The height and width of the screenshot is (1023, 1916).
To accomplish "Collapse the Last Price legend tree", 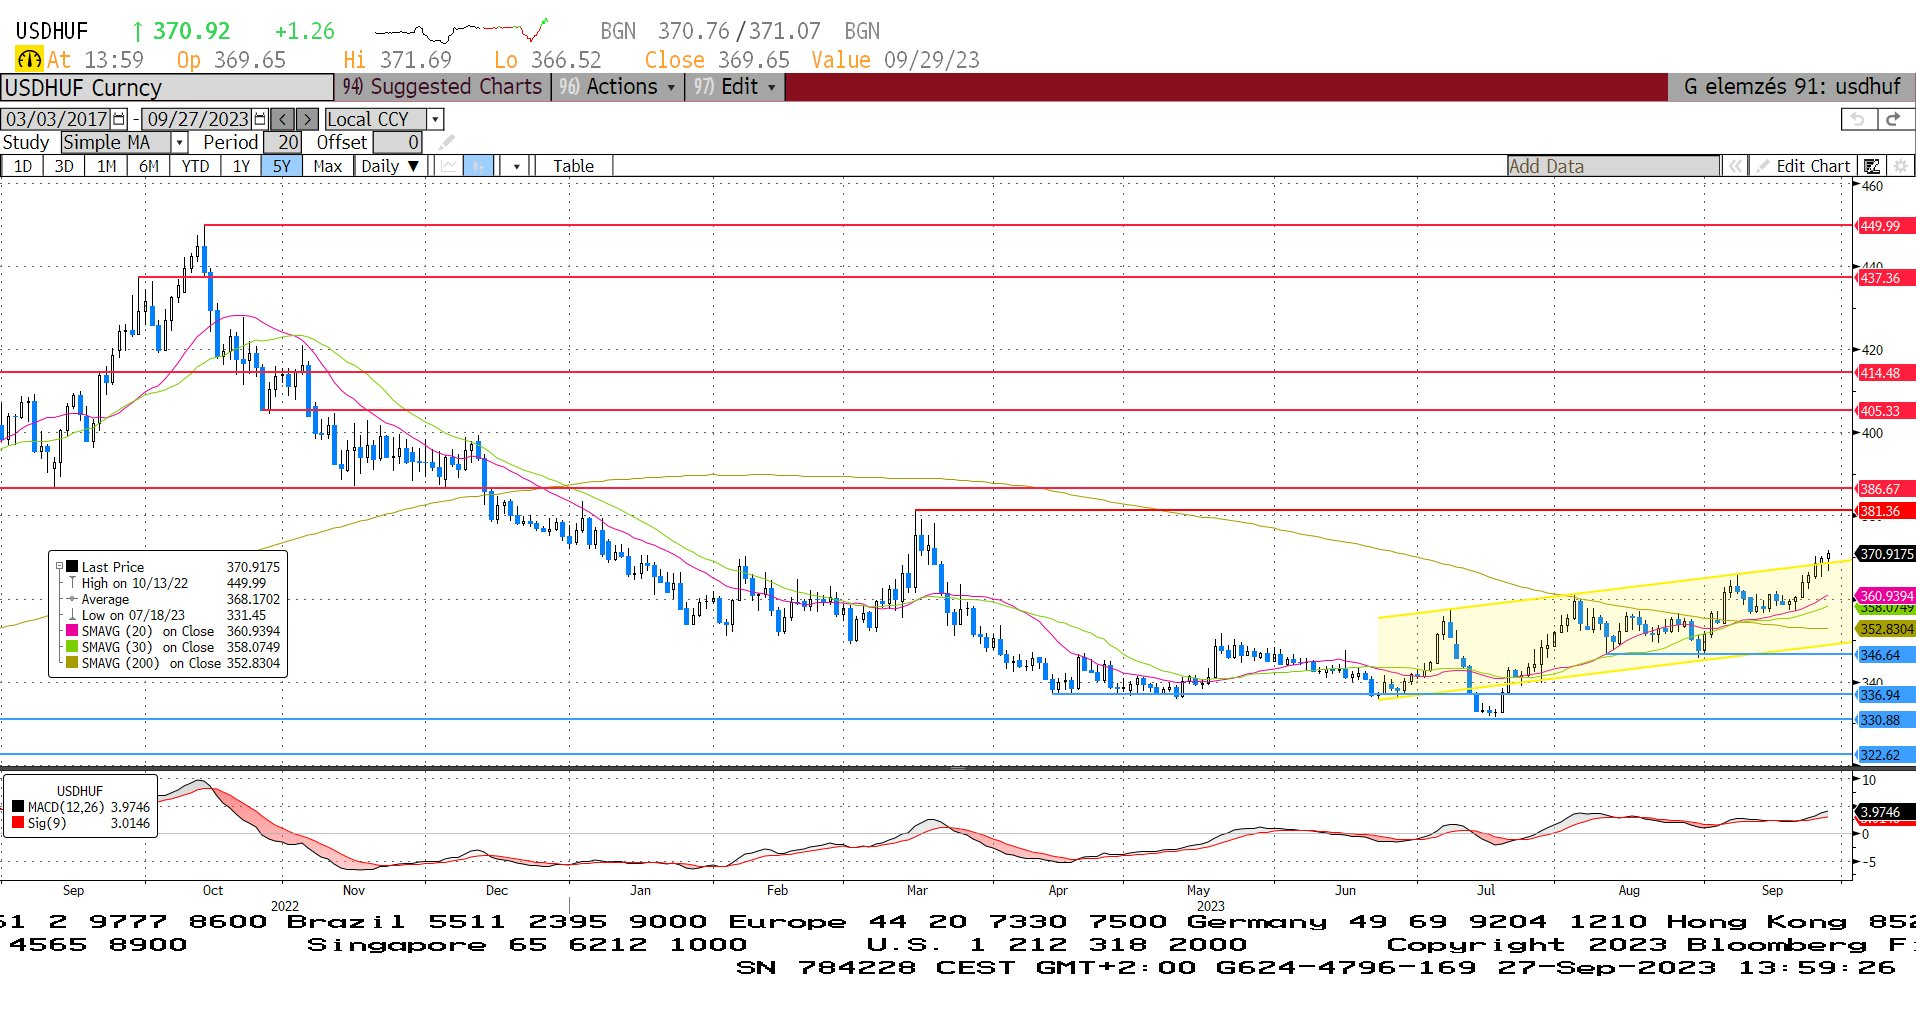I will pyautogui.click(x=59, y=567).
